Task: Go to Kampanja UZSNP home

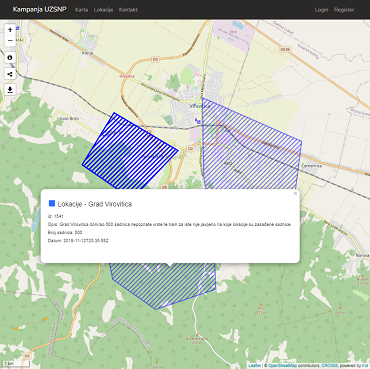Action: coord(39,9)
